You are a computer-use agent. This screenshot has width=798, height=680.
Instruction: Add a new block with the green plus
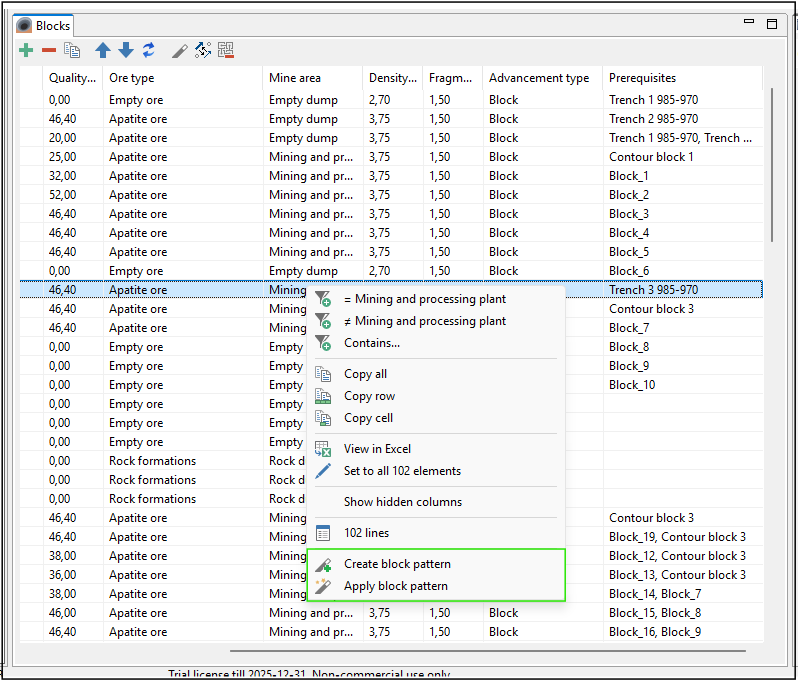pyautogui.click(x=26, y=50)
